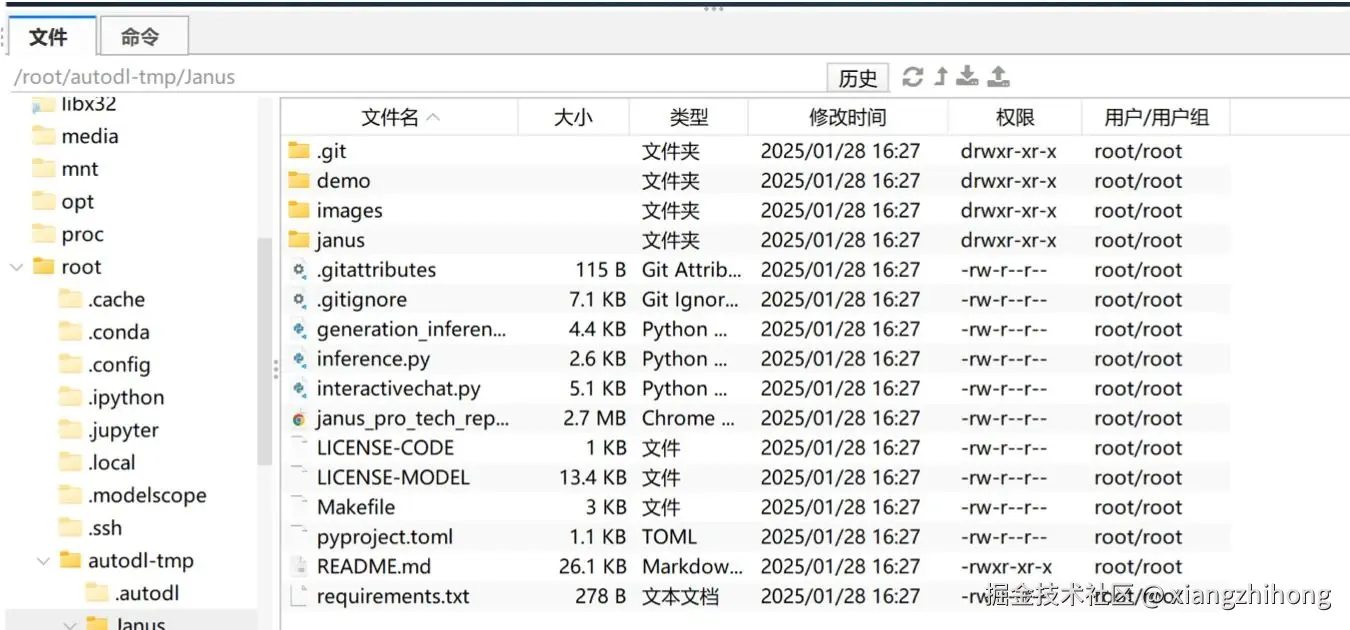
Task: Collapse the Janus tree node
Action: pyautogui.click(x=70, y=625)
